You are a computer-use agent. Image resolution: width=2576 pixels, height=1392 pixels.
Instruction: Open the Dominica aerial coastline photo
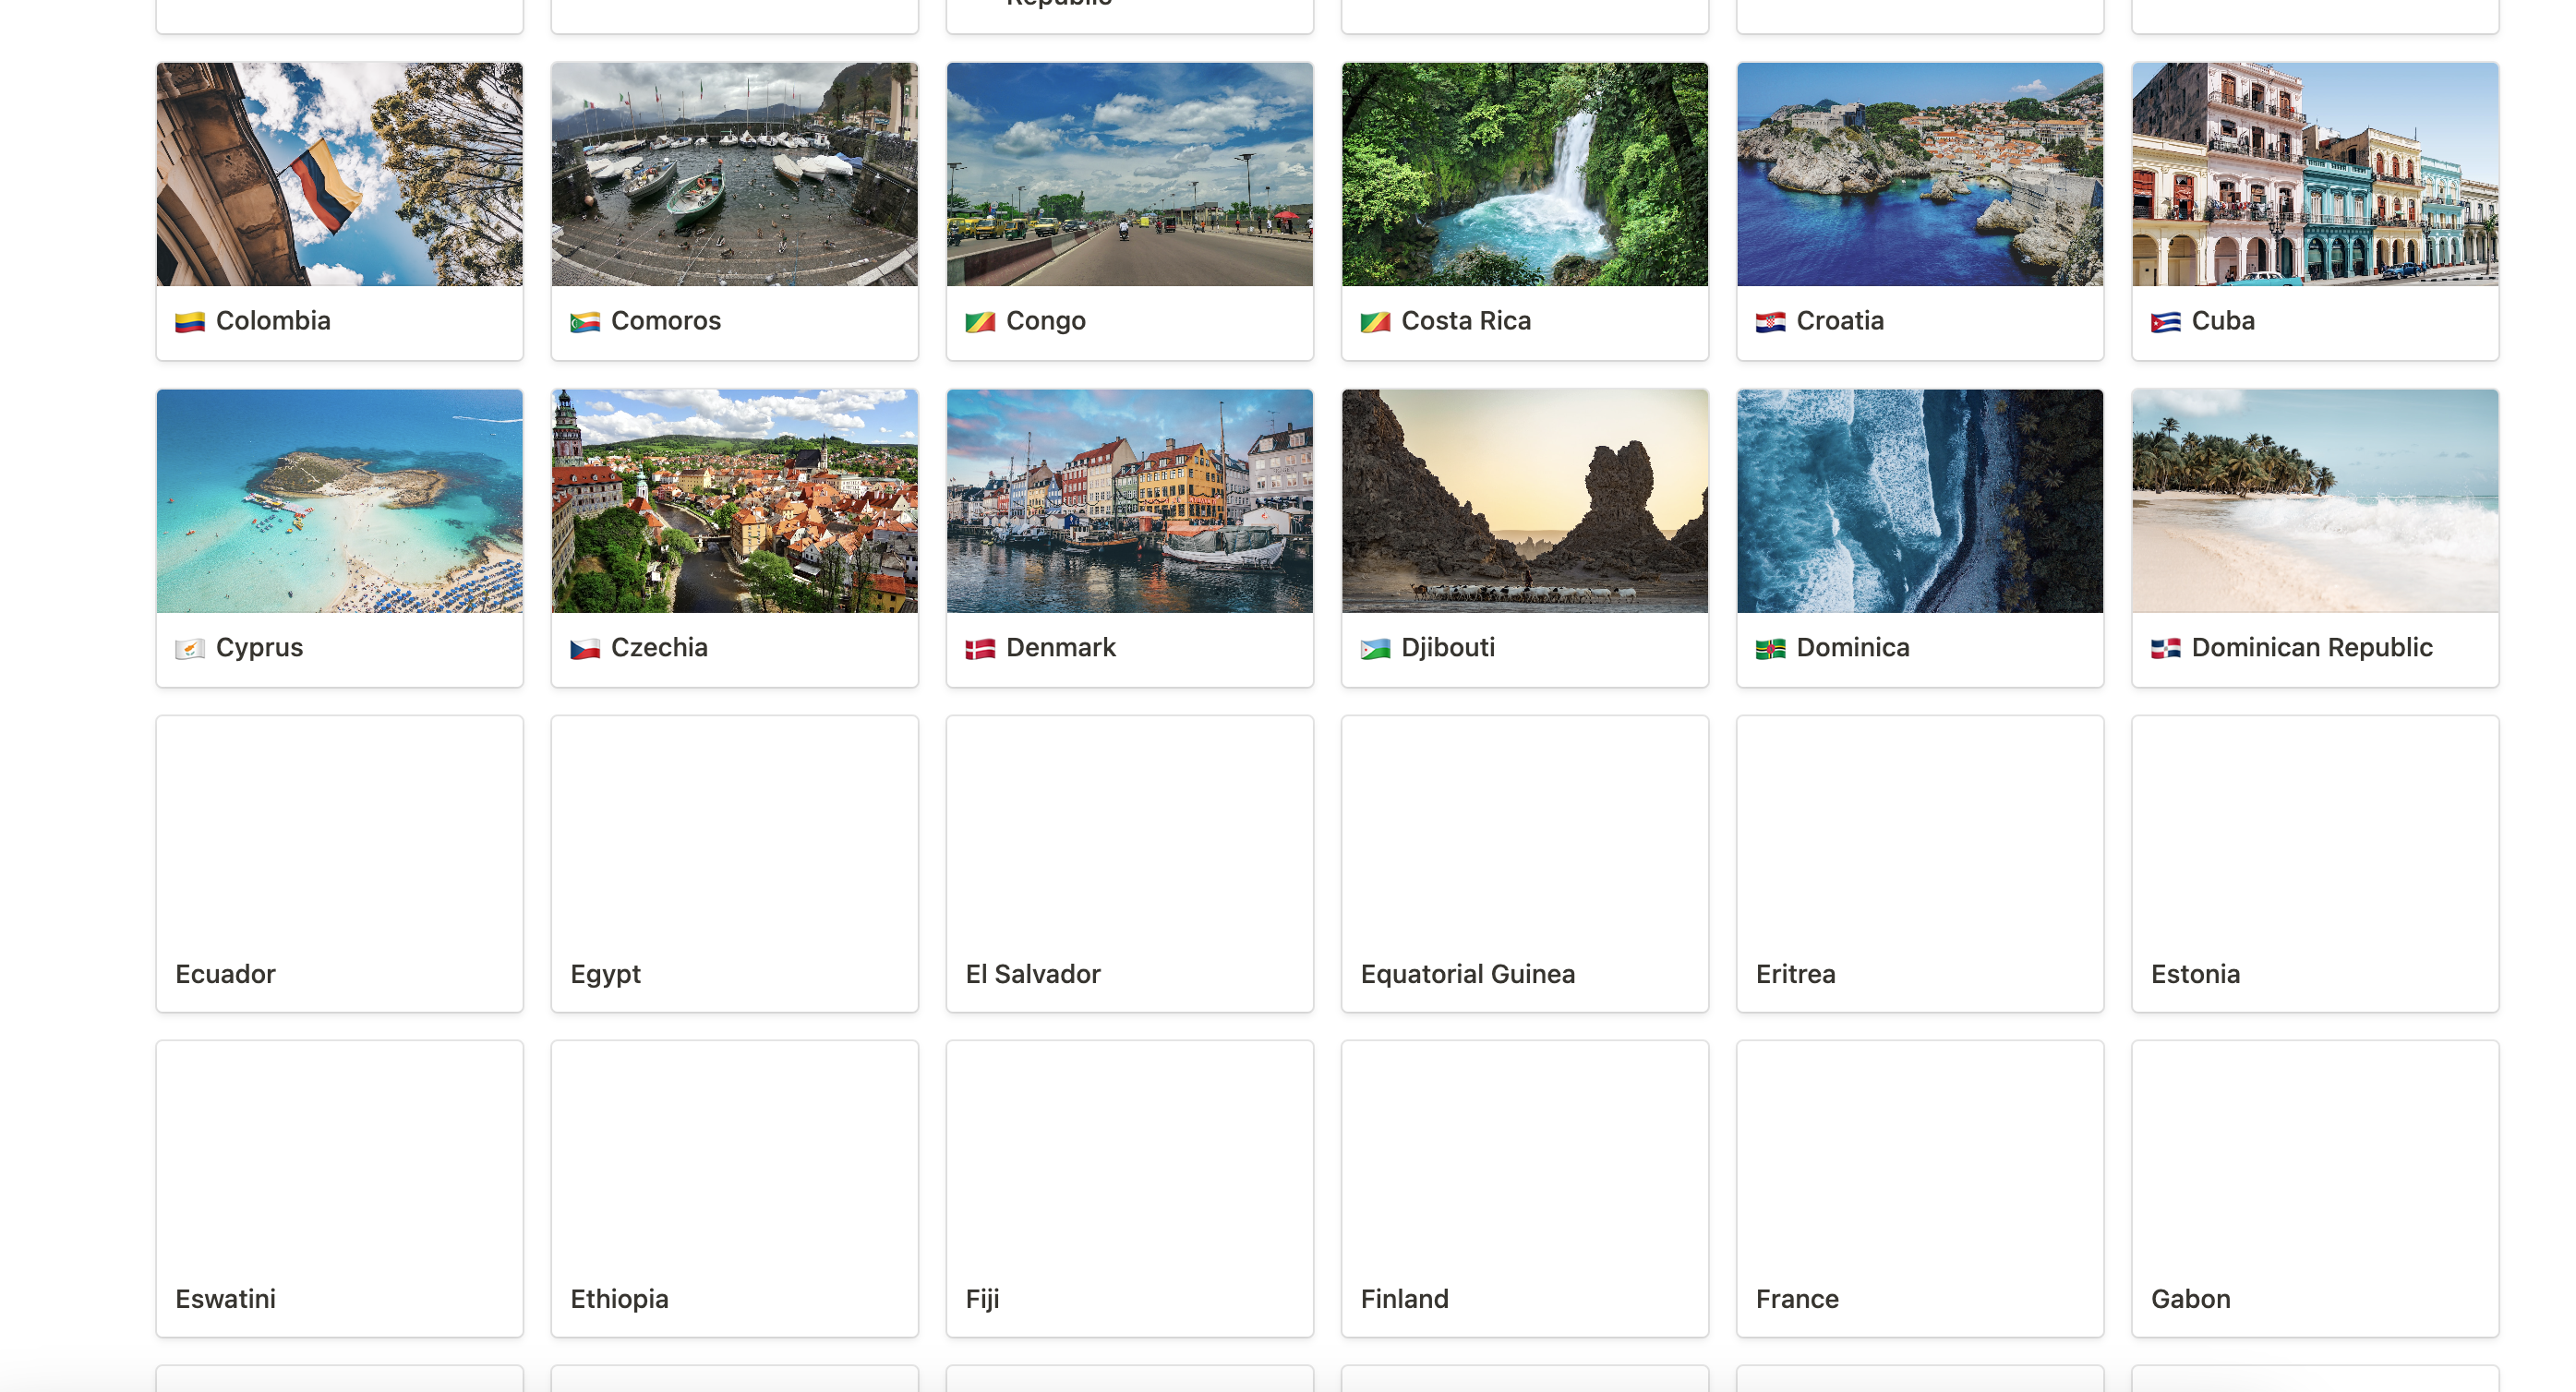1920,501
